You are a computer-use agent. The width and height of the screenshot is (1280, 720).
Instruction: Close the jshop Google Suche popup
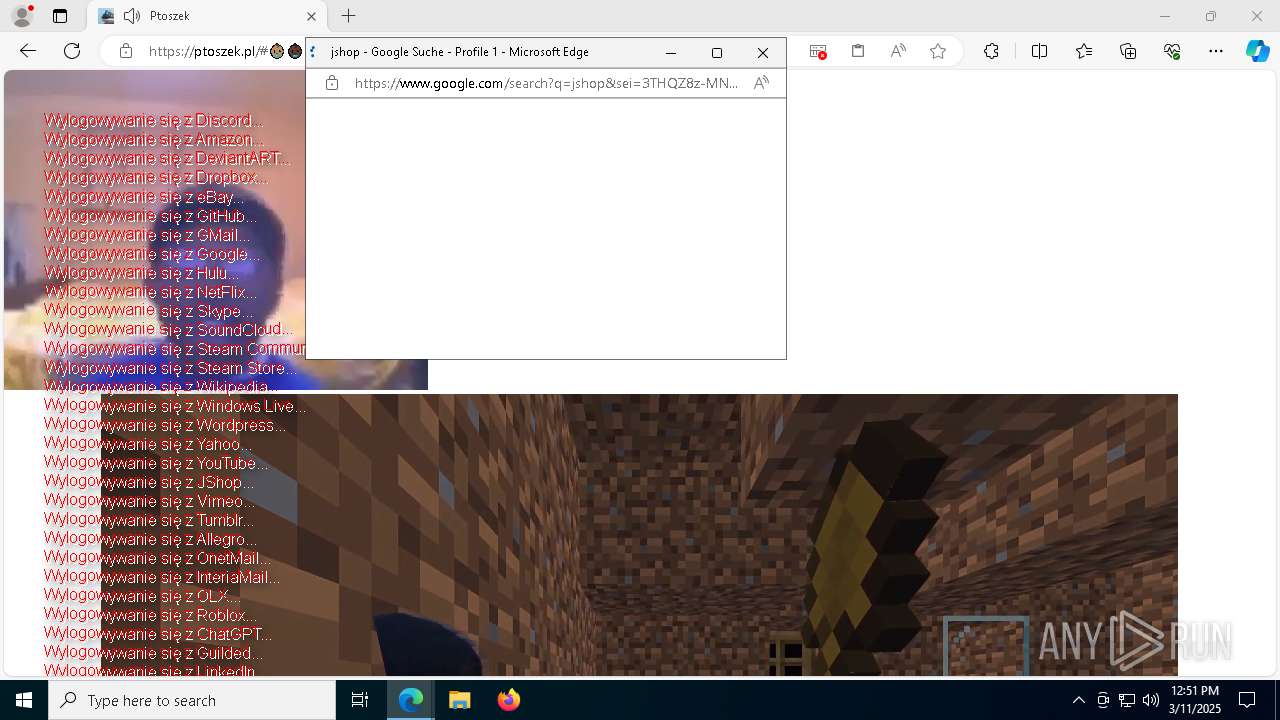(x=763, y=52)
